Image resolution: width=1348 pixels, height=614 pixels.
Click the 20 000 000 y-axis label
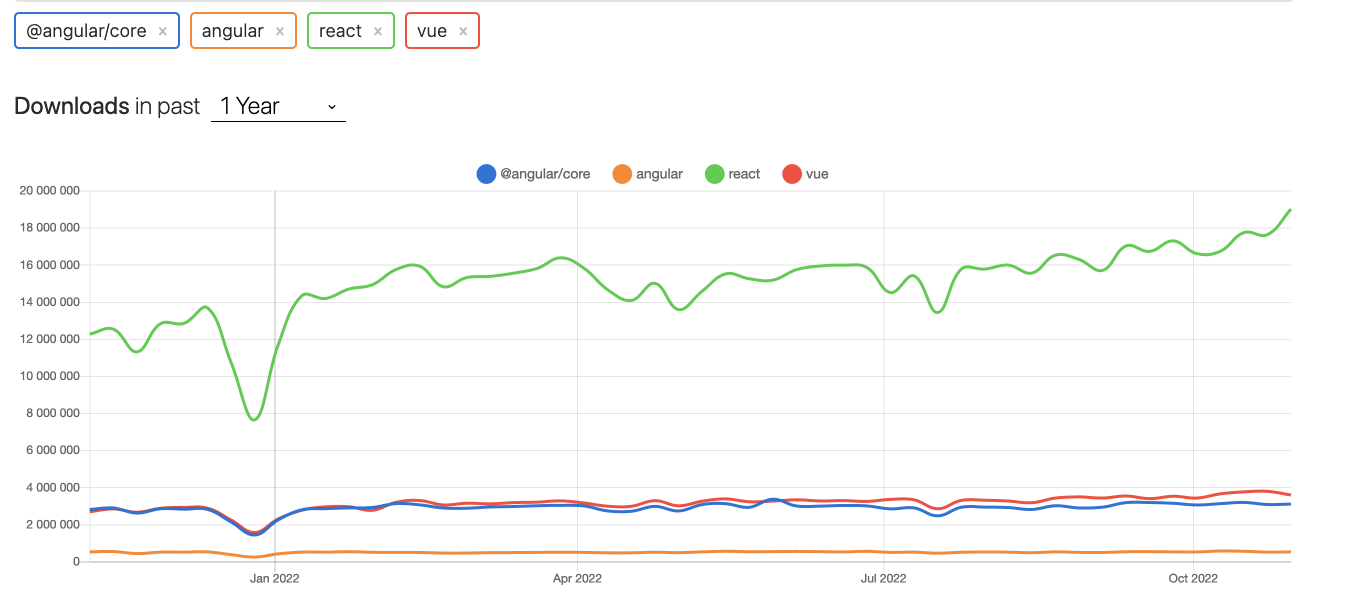pyautogui.click(x=49, y=191)
